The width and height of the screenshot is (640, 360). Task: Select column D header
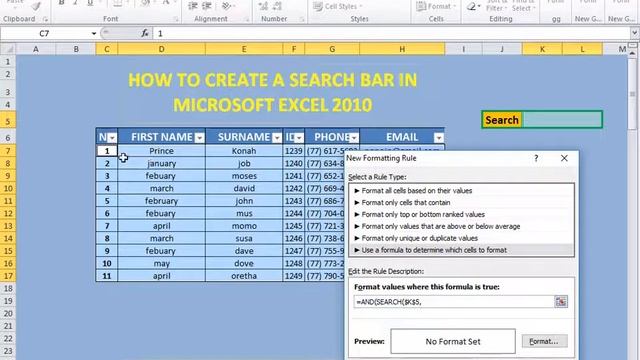(161, 49)
